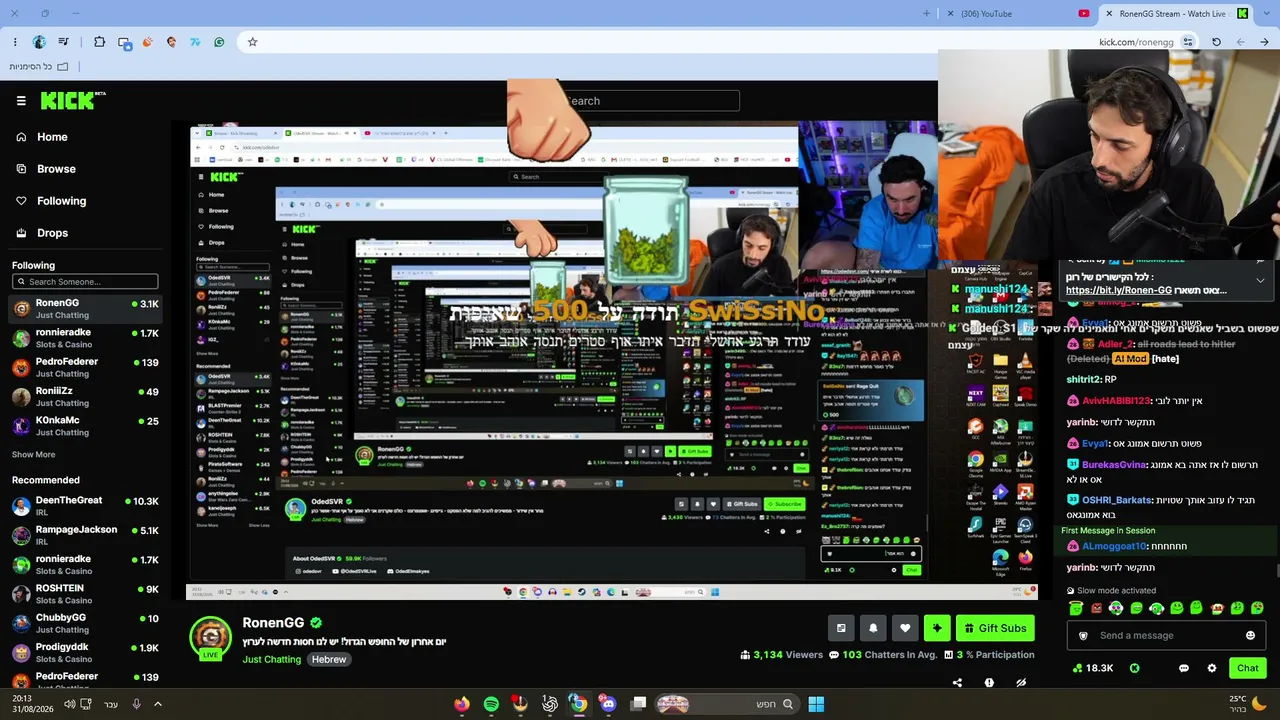Show hidden system tray icons

coord(157,704)
